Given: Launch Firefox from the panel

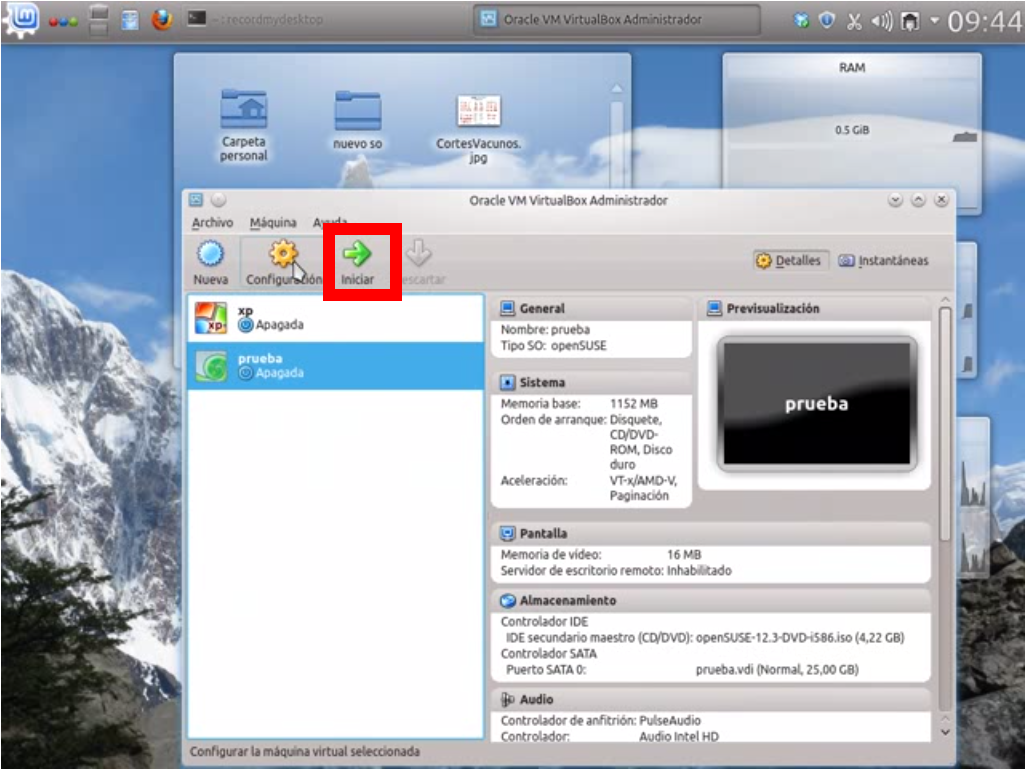Looking at the screenshot, I should [x=162, y=20].
